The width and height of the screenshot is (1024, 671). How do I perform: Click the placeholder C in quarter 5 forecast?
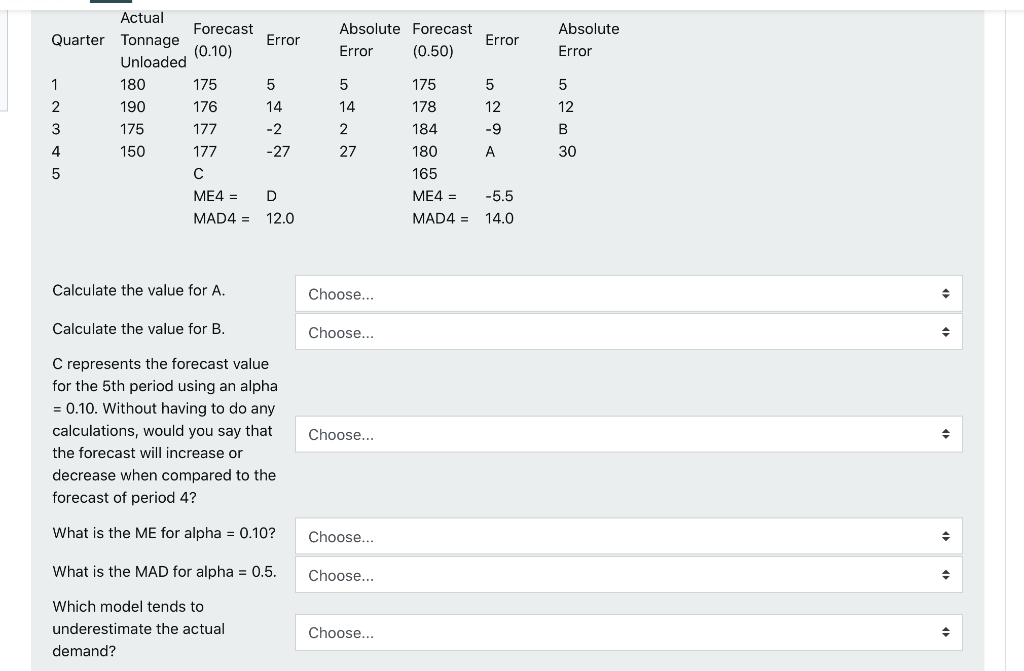(199, 174)
